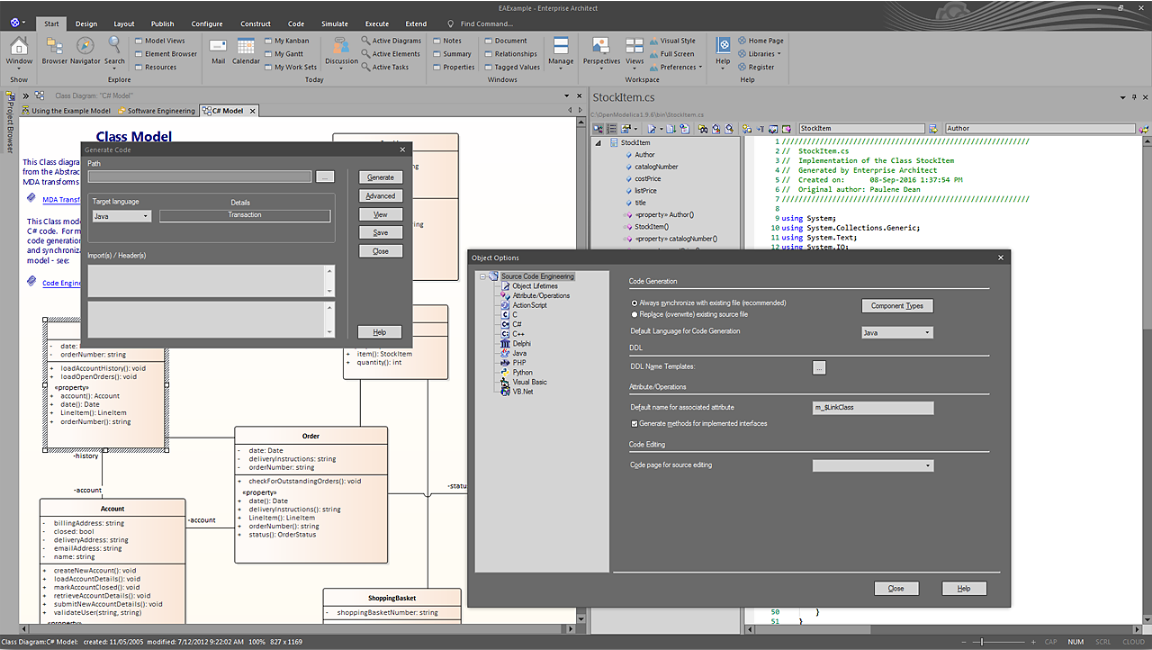Click the icon right of the Author field
The image size is (1152, 650).
tap(1143, 129)
